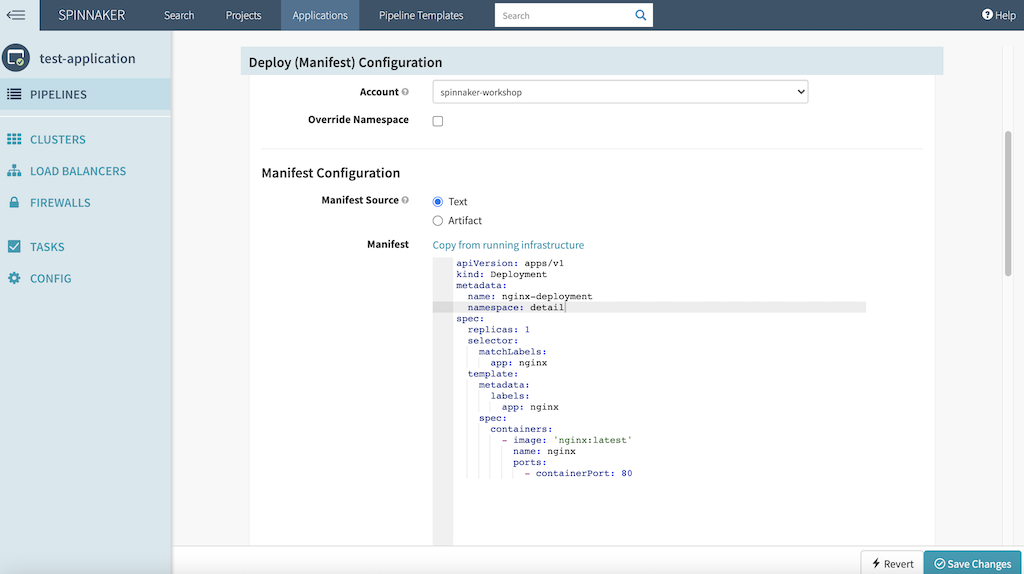Click the Manifest Source help icon
This screenshot has width=1024, height=574.
coord(406,200)
